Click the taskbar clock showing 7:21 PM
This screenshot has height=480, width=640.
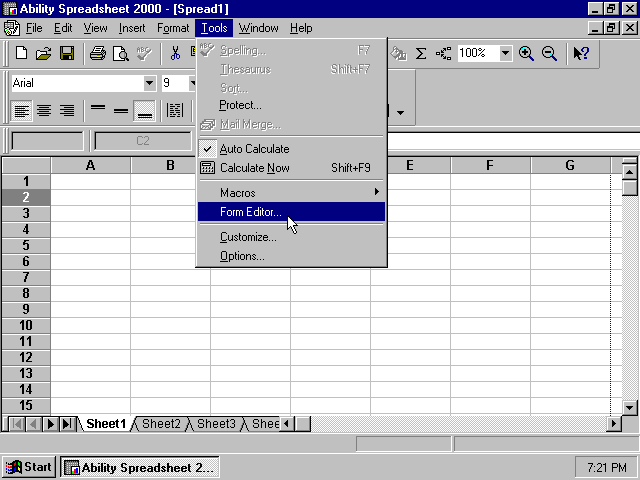[607, 467]
